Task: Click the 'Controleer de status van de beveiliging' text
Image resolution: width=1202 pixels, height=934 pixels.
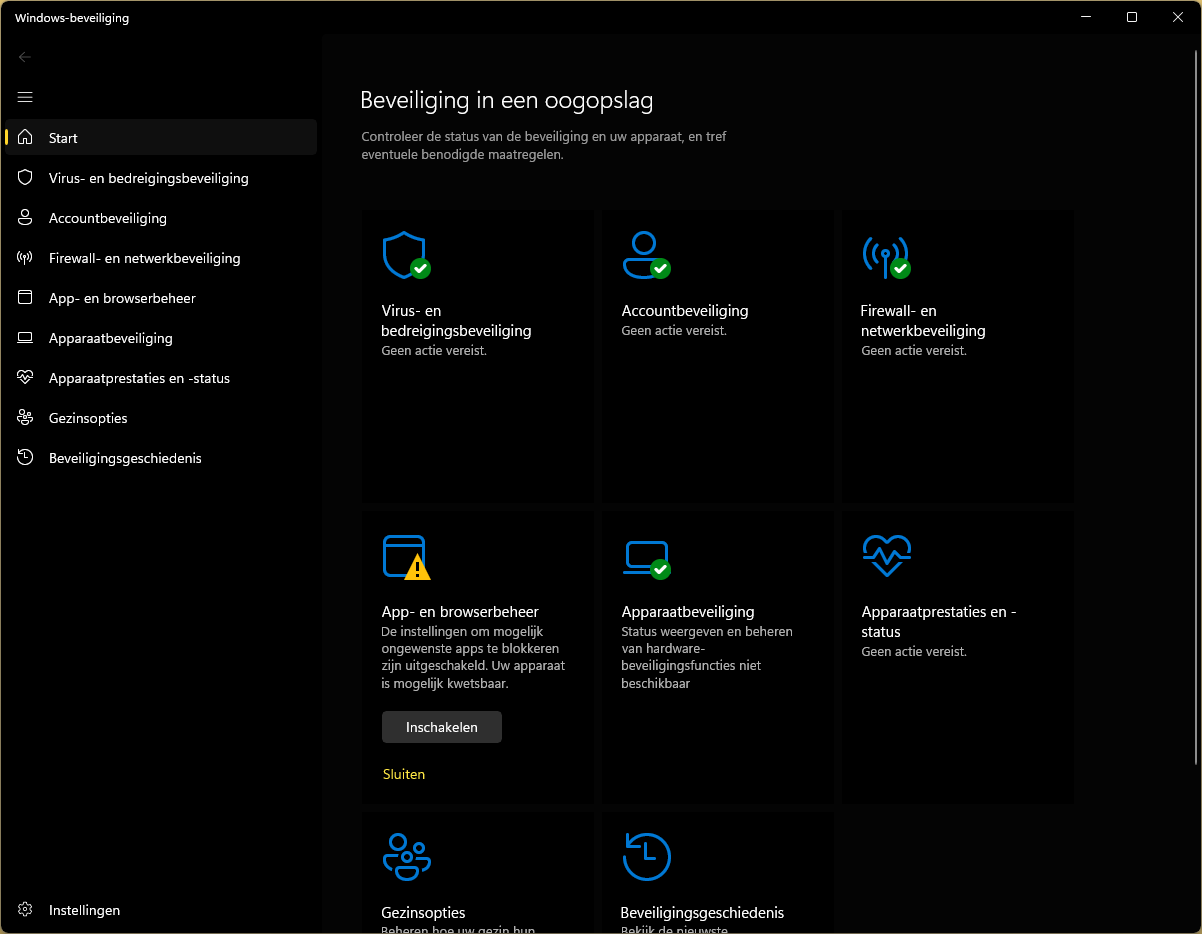Action: click(544, 146)
